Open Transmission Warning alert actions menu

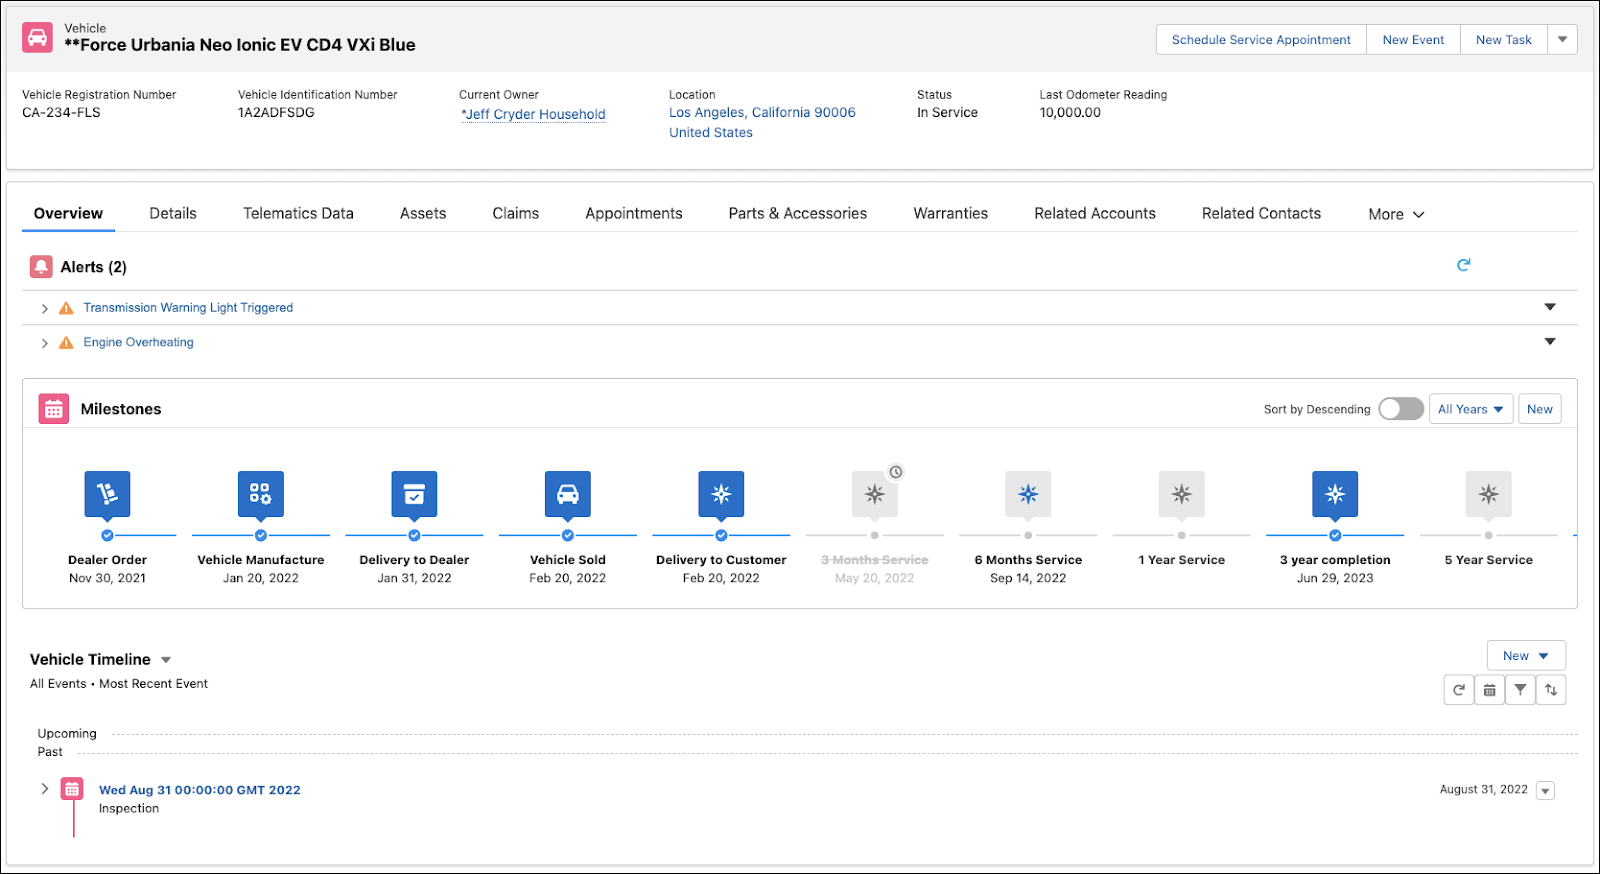[1550, 307]
